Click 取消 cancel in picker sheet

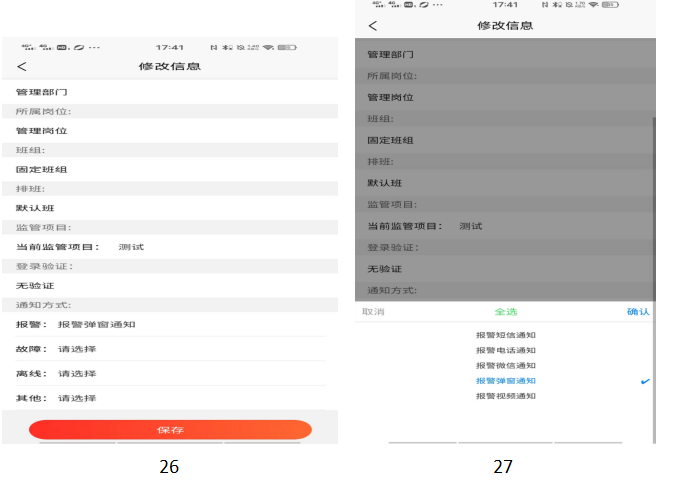pyautogui.click(x=373, y=311)
